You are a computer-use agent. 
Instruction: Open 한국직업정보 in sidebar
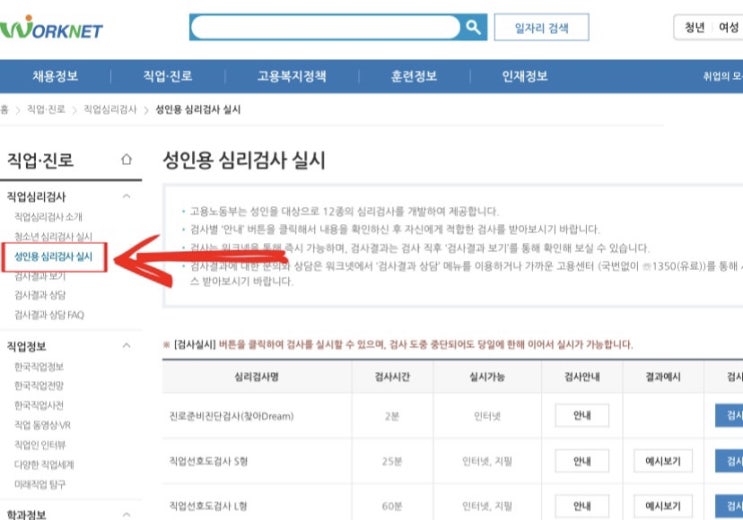tap(39, 366)
